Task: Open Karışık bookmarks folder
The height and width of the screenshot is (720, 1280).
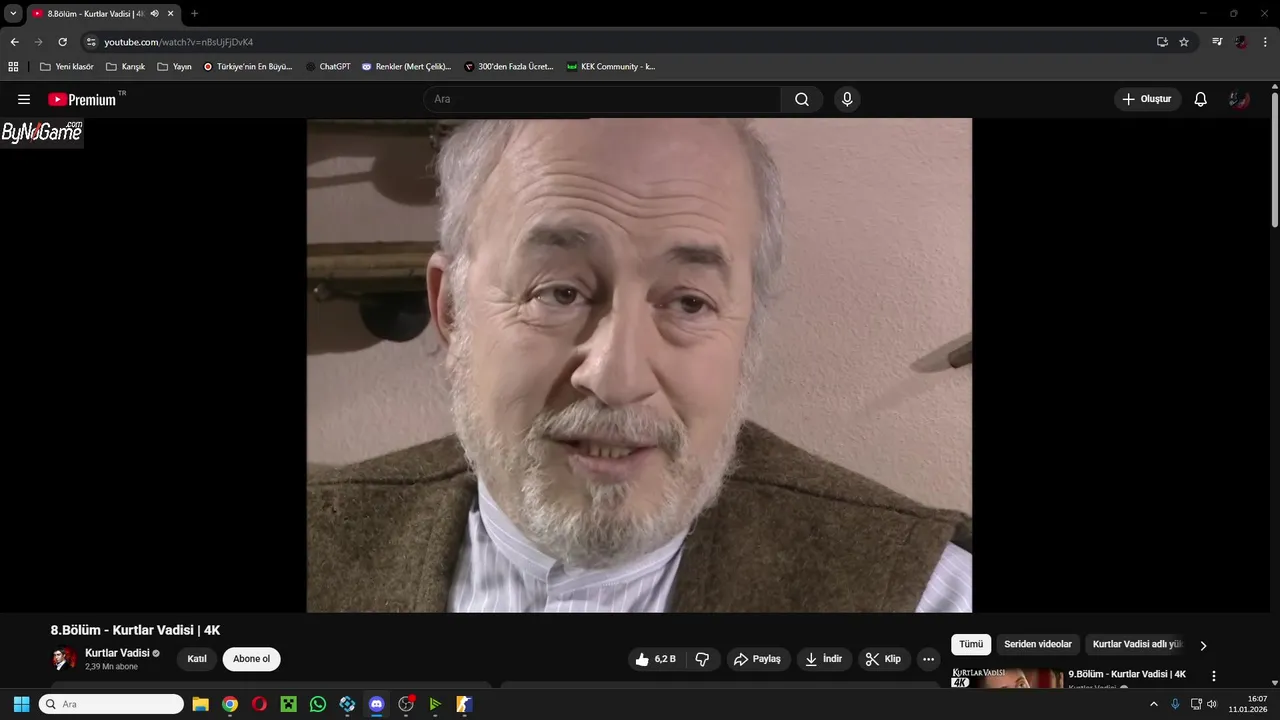Action: click(x=125, y=67)
